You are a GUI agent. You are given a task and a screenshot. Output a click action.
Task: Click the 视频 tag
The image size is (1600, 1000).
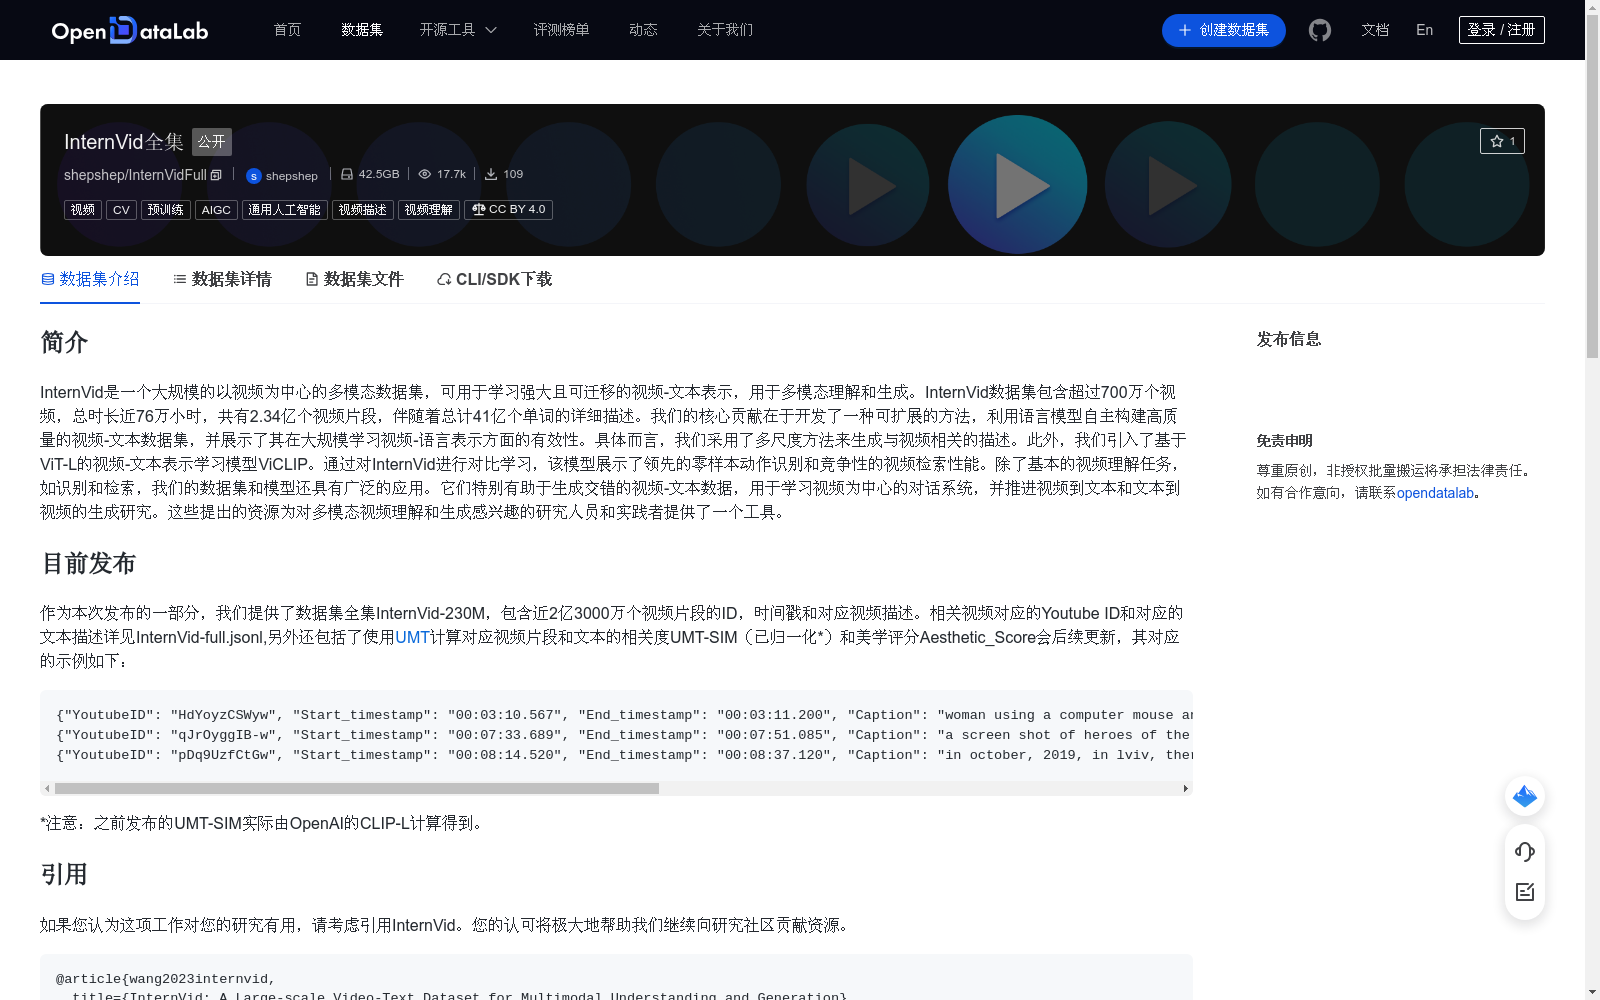click(83, 210)
